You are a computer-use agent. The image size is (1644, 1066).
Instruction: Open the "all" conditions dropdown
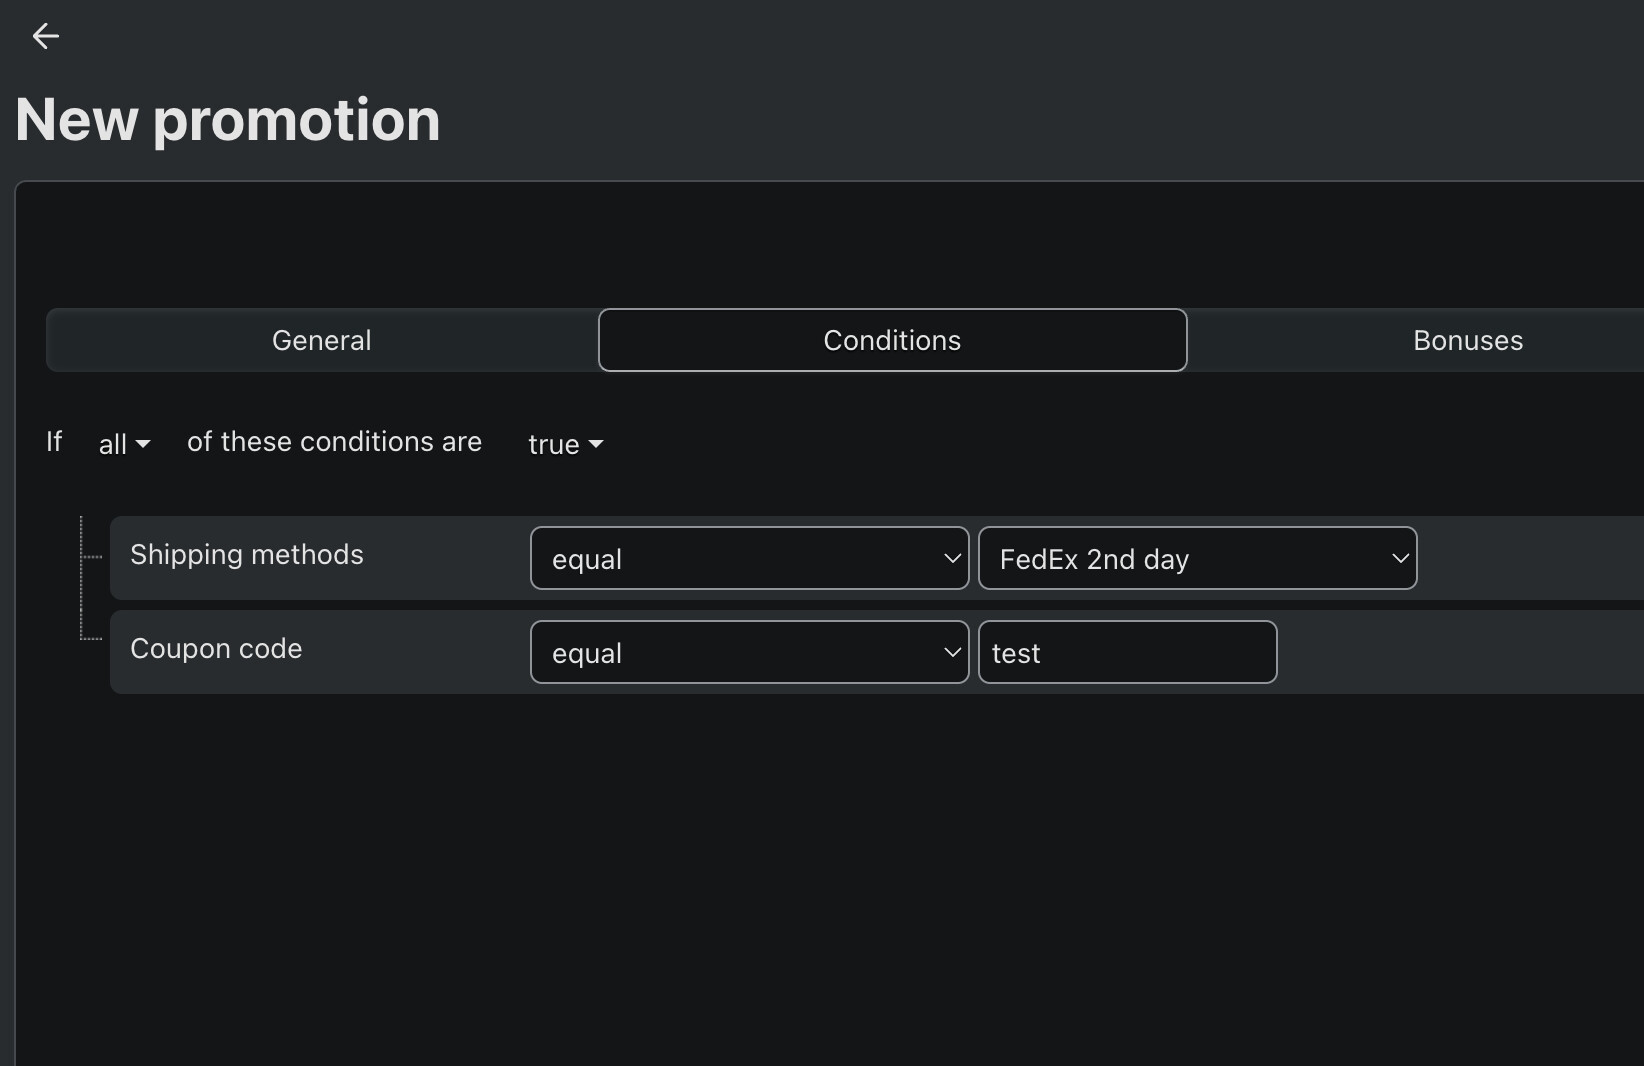point(124,444)
